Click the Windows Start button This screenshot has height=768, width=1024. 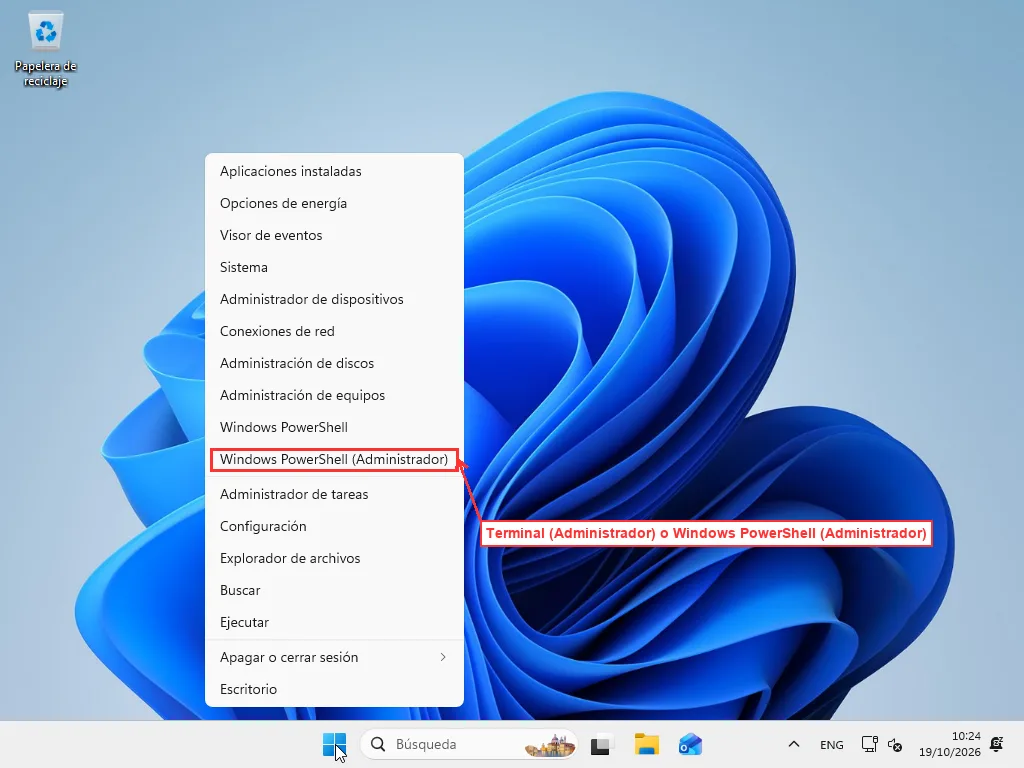coord(334,744)
